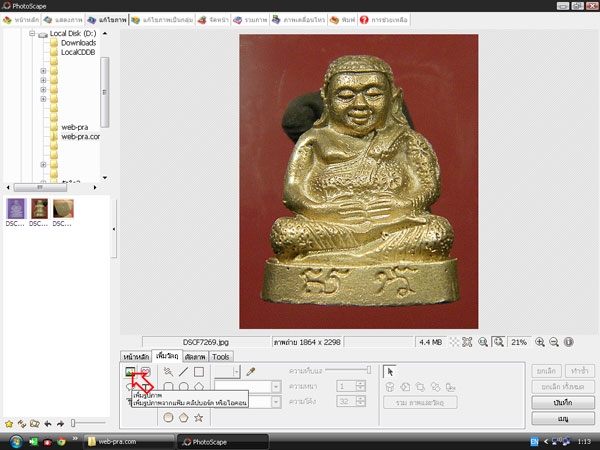Open the Help tab with question mark
The width and height of the screenshot is (600, 450).
coord(384,20)
